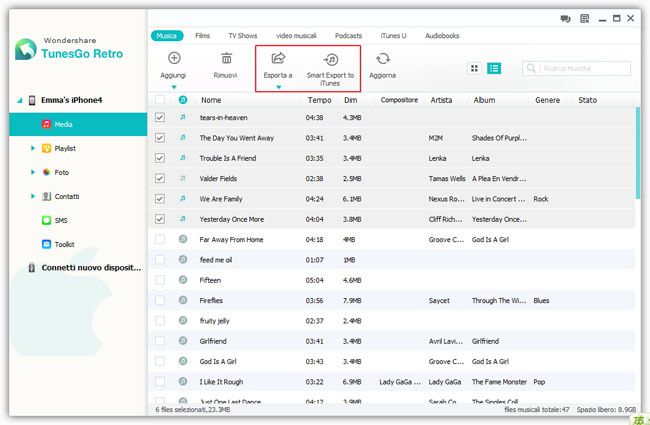Open the Audiobooks tab

442,36
